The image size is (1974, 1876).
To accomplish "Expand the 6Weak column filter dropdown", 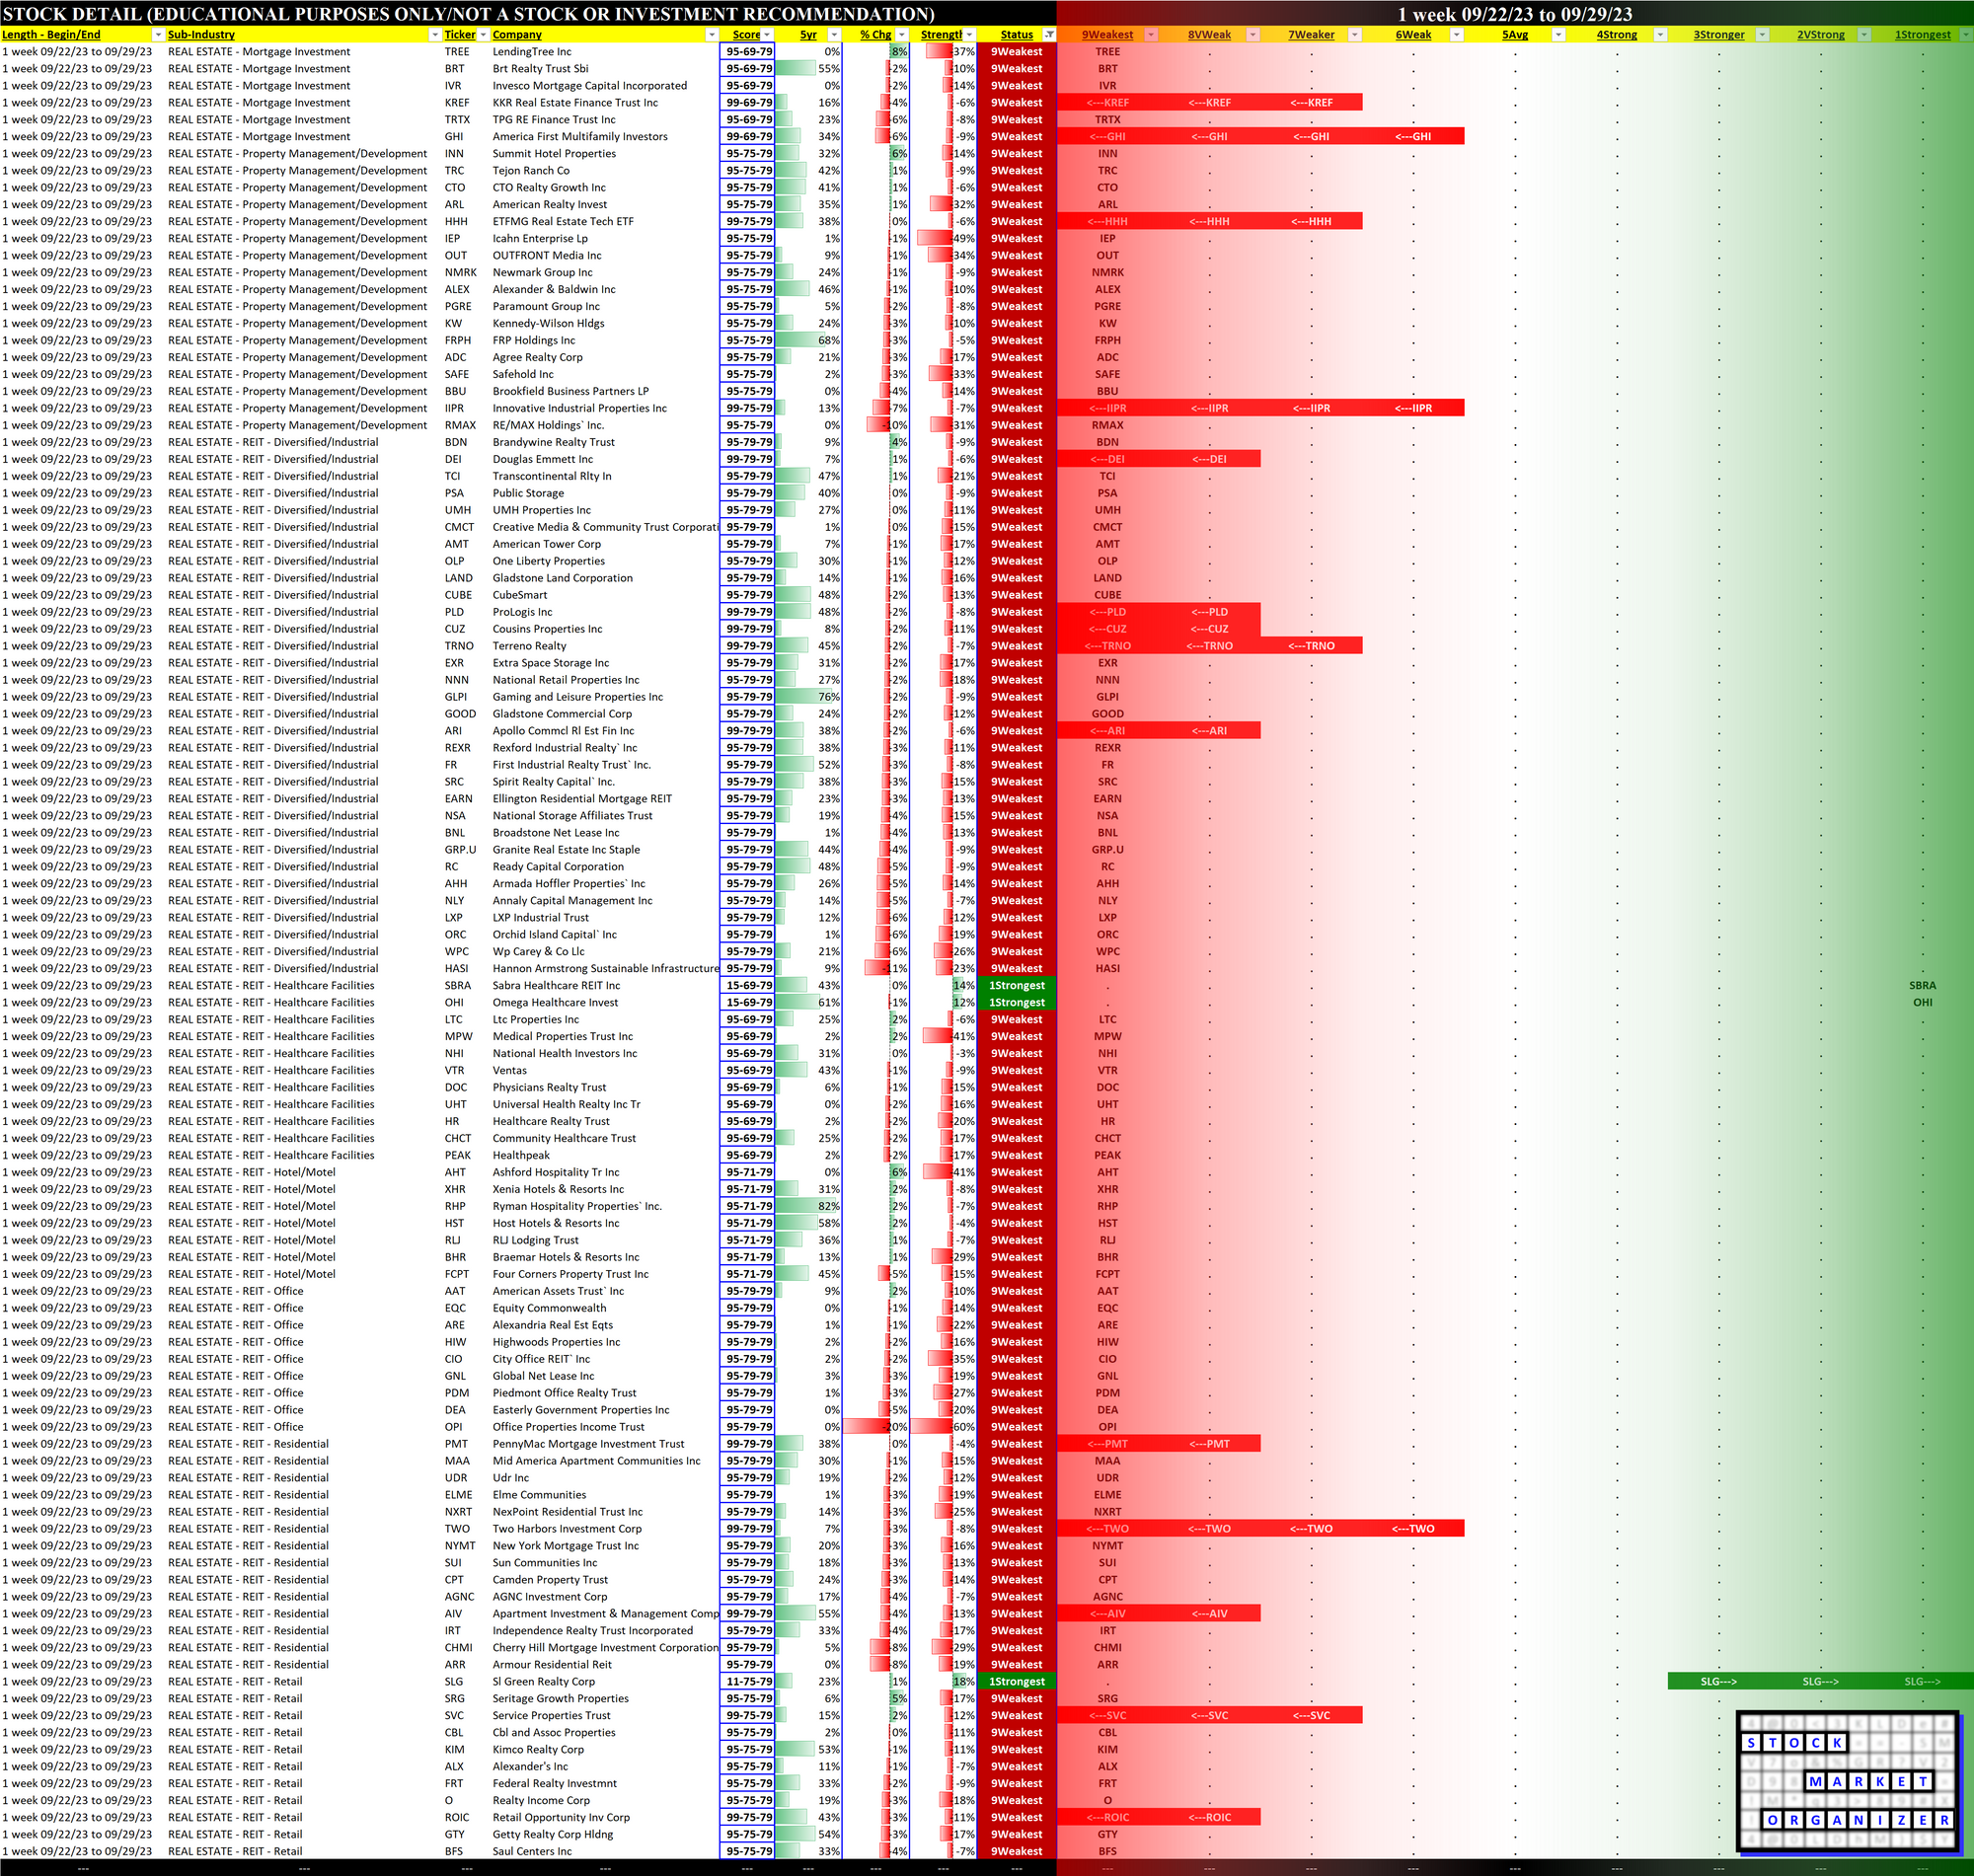I will pyautogui.click(x=1456, y=35).
